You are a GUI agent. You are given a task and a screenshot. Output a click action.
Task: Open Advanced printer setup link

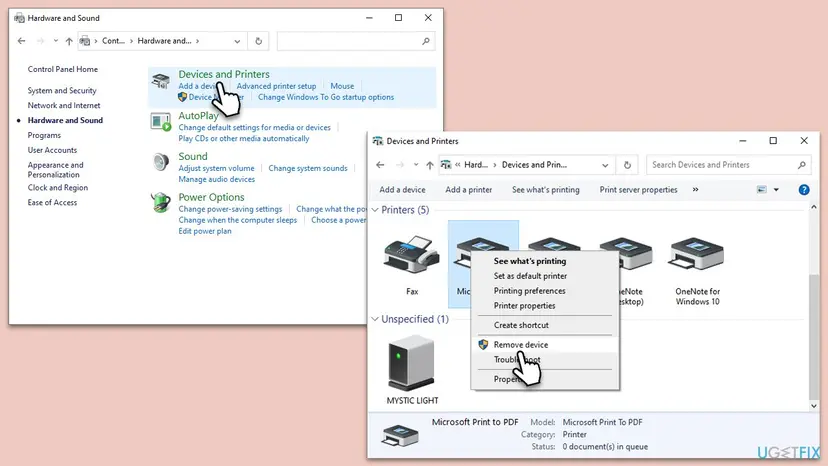[x=276, y=86]
